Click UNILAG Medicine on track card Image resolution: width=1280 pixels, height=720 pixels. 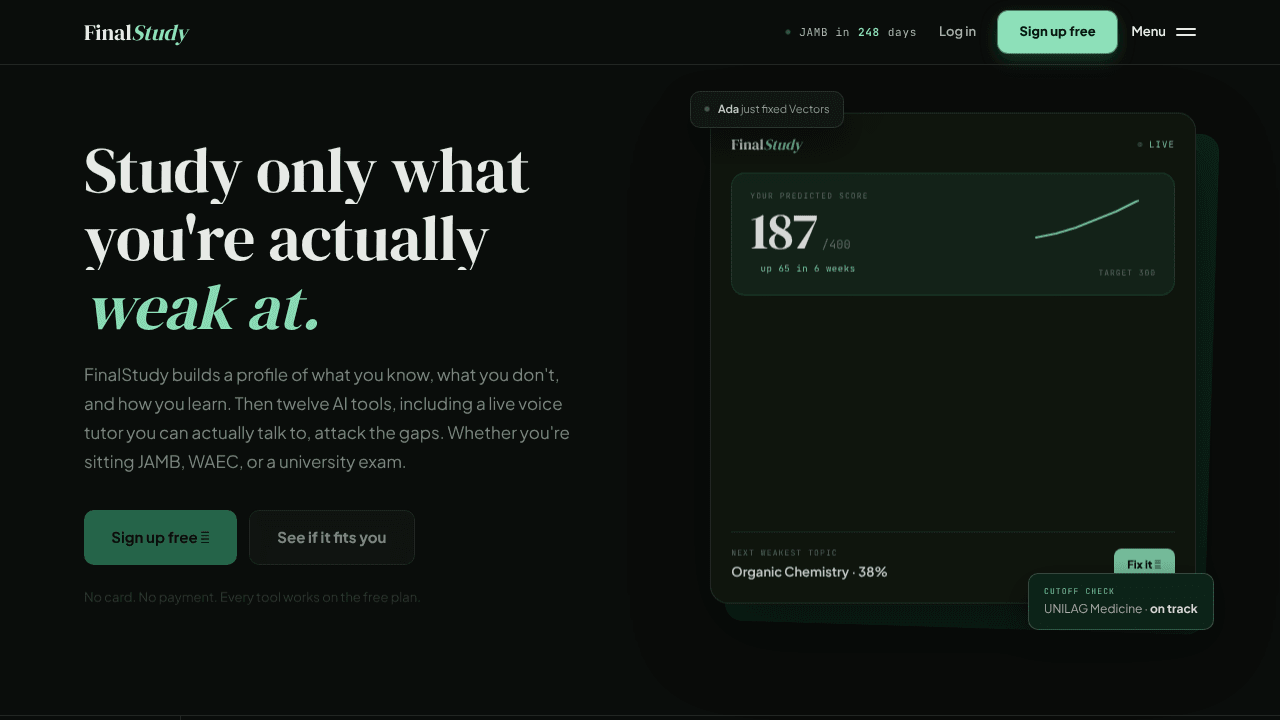[1121, 601]
